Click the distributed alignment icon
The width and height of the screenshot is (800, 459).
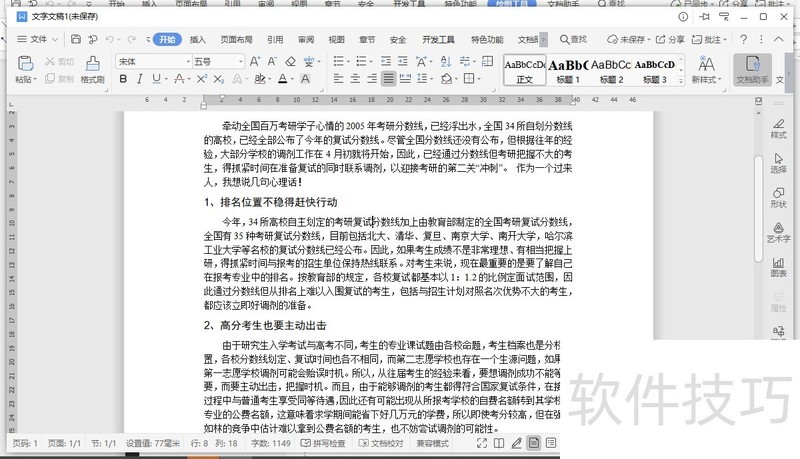click(x=406, y=79)
